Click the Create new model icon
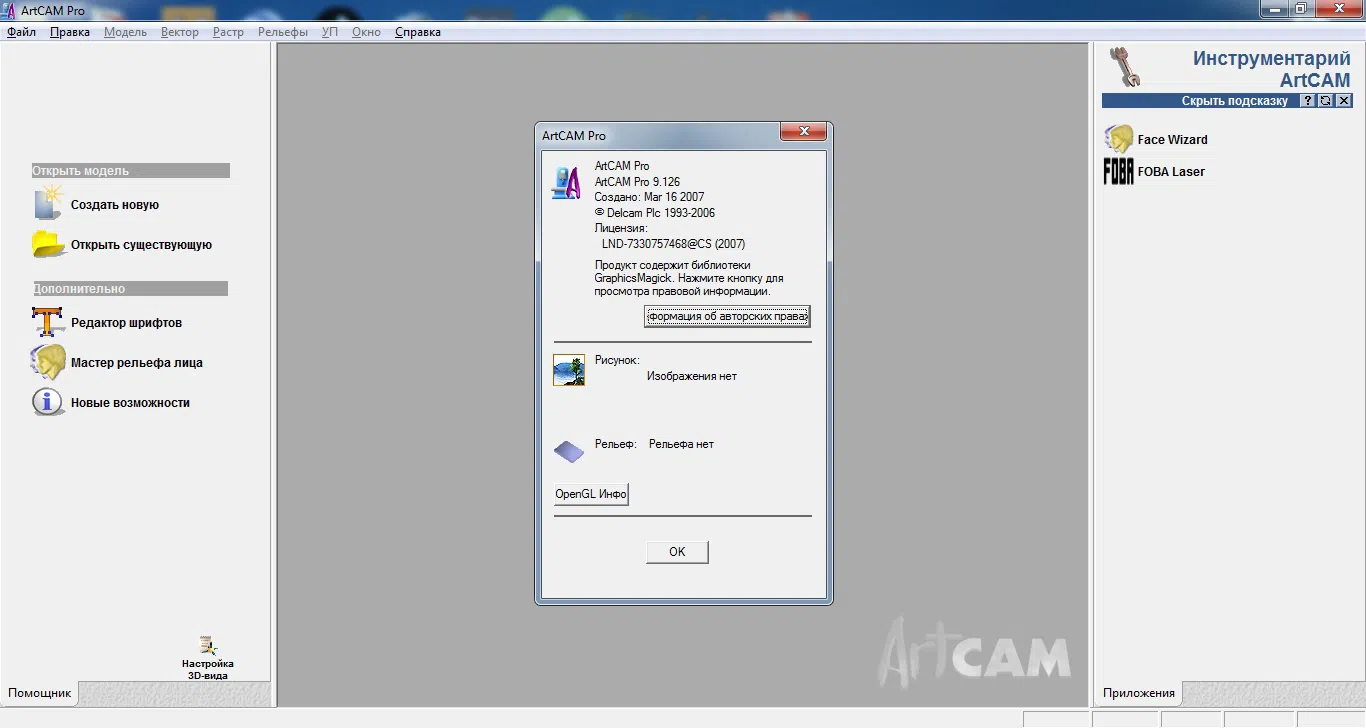 (48, 203)
